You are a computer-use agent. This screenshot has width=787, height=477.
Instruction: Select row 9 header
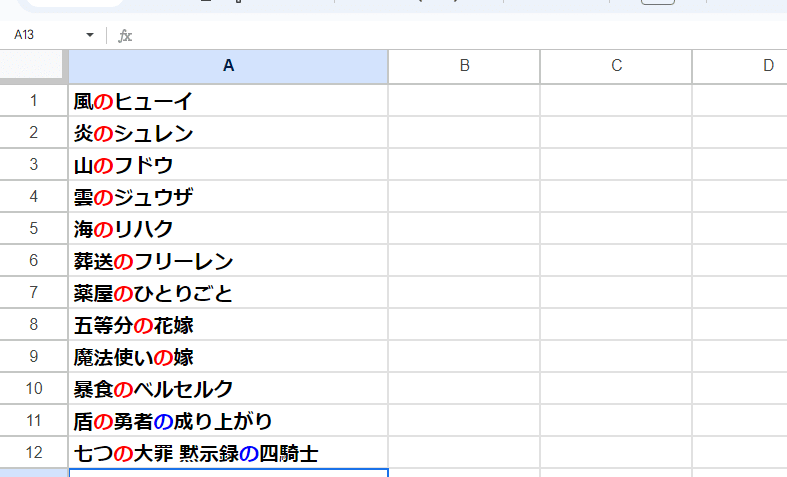[x=34, y=356]
